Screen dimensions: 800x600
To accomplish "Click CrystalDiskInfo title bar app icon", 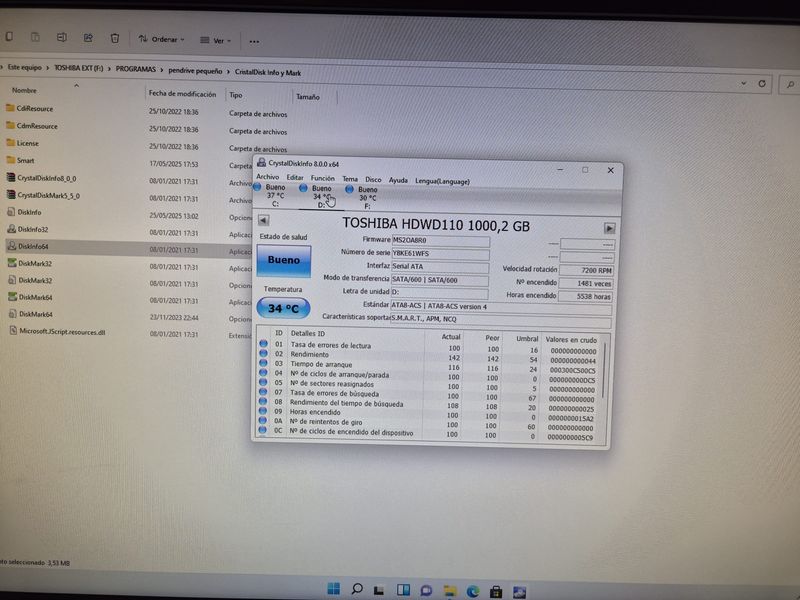I will click(x=262, y=162).
